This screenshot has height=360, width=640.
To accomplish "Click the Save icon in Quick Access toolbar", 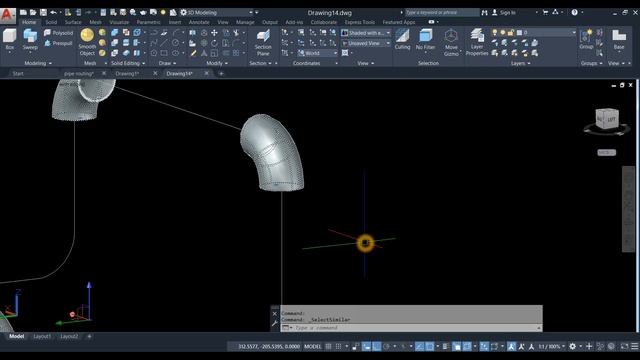I will tap(43, 13).
